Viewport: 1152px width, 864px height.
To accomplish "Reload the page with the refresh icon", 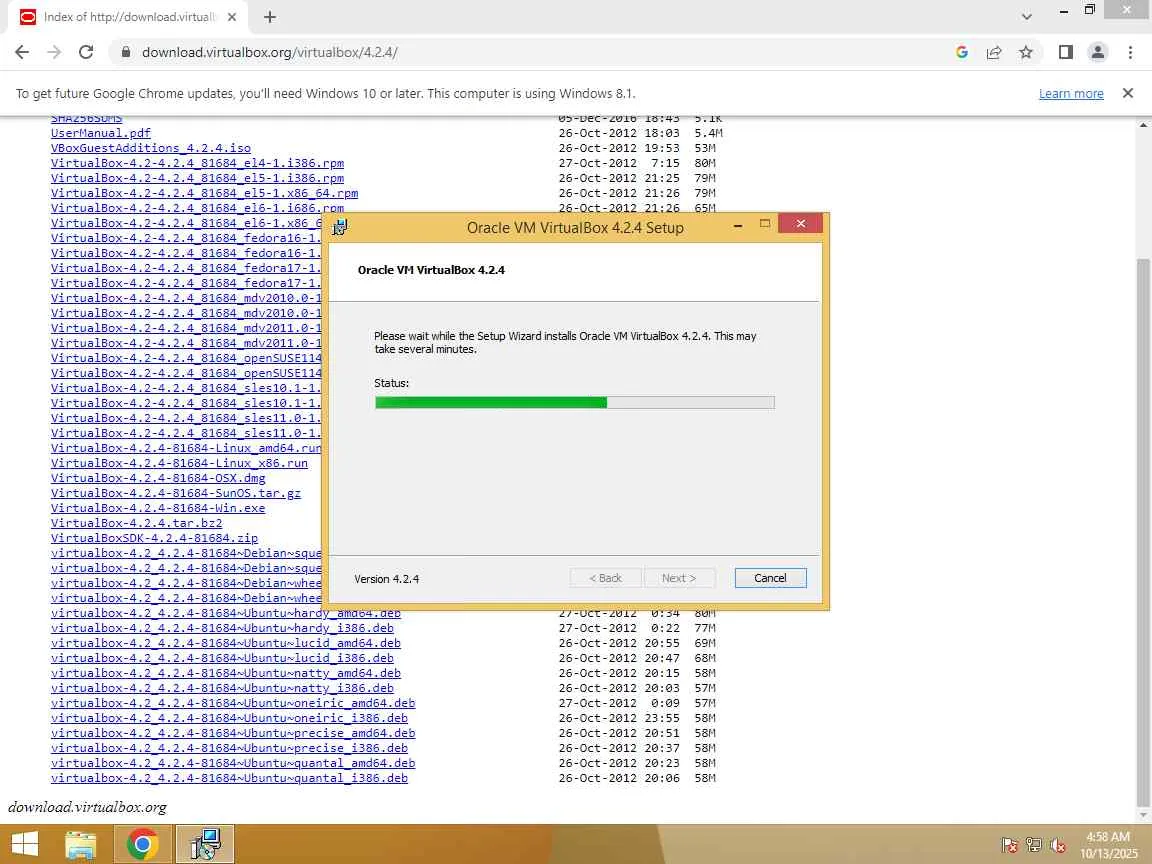I will click(86, 52).
